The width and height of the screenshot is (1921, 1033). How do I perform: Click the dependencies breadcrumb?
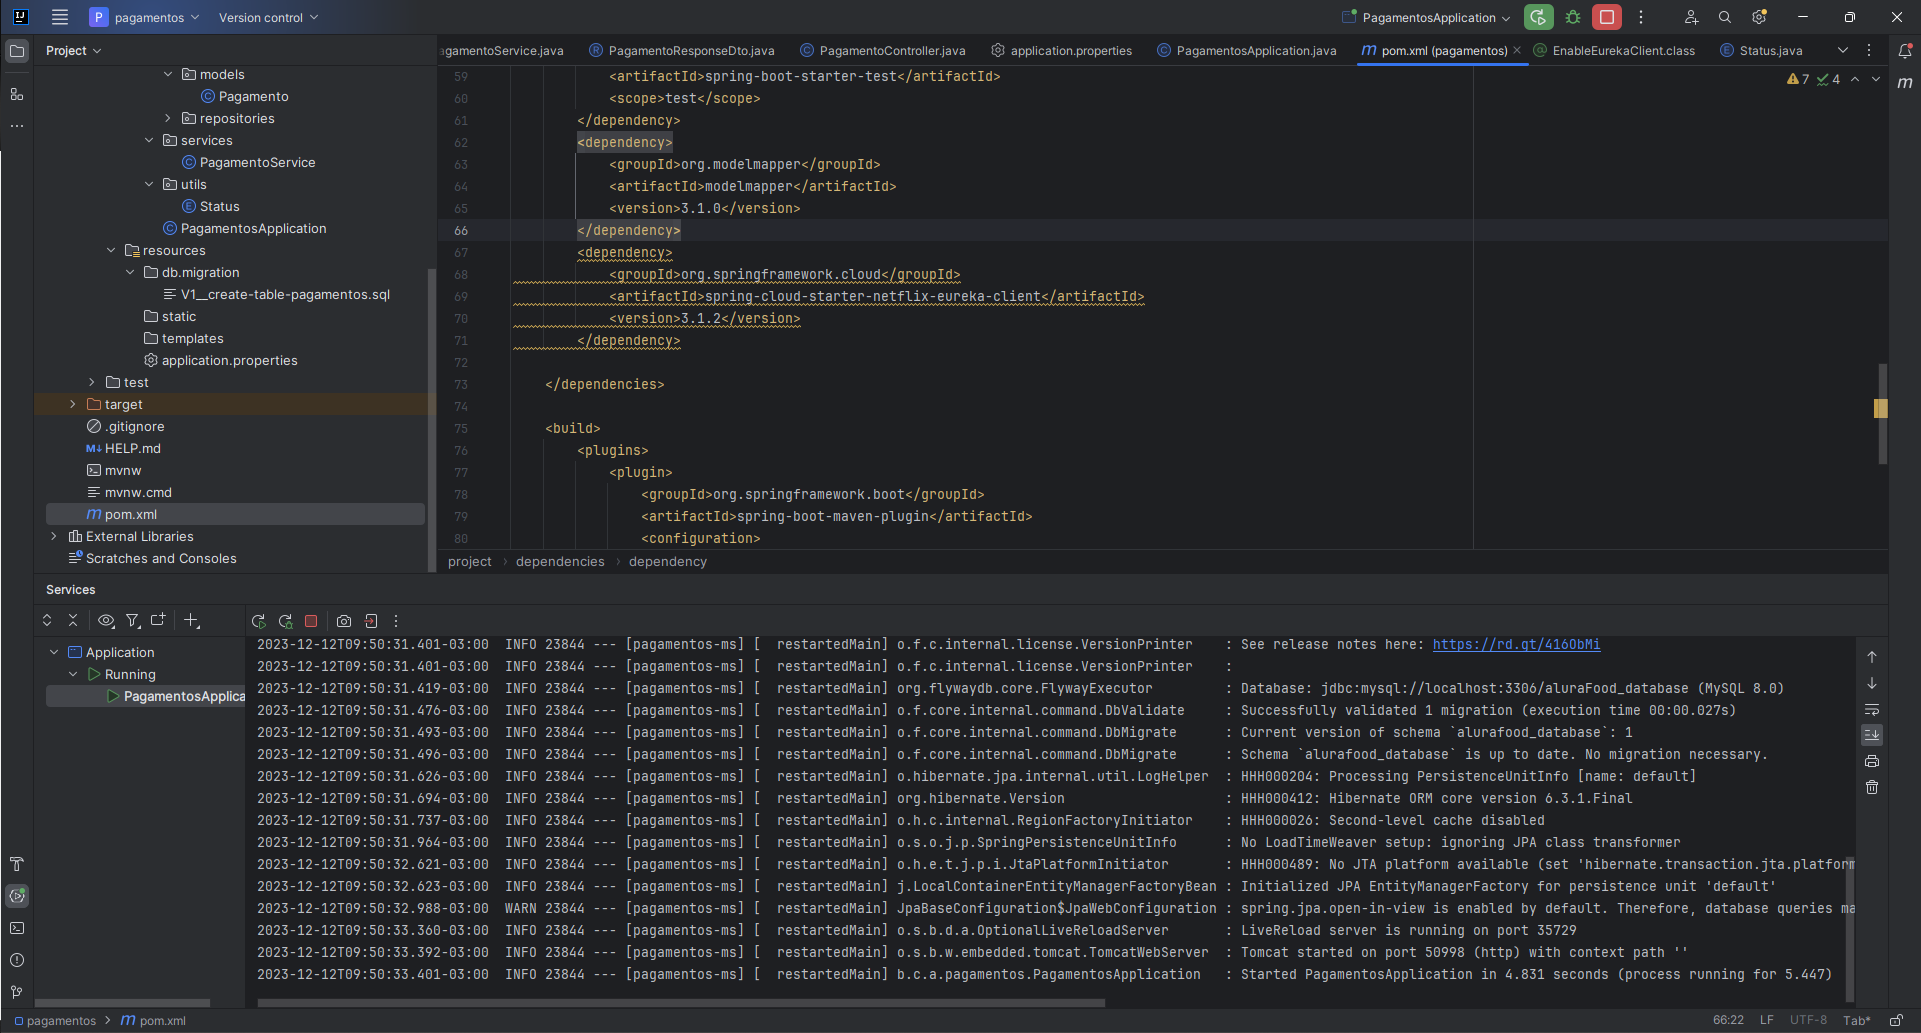point(560,561)
